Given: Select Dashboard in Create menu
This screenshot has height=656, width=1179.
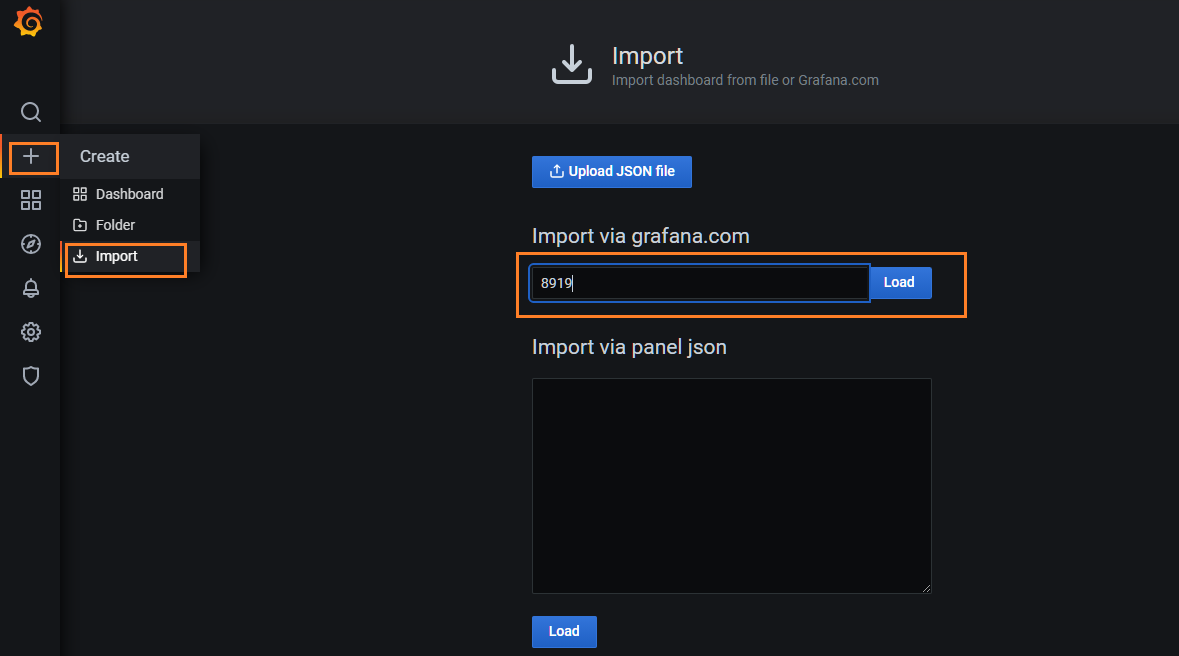Looking at the screenshot, I should click(130, 194).
